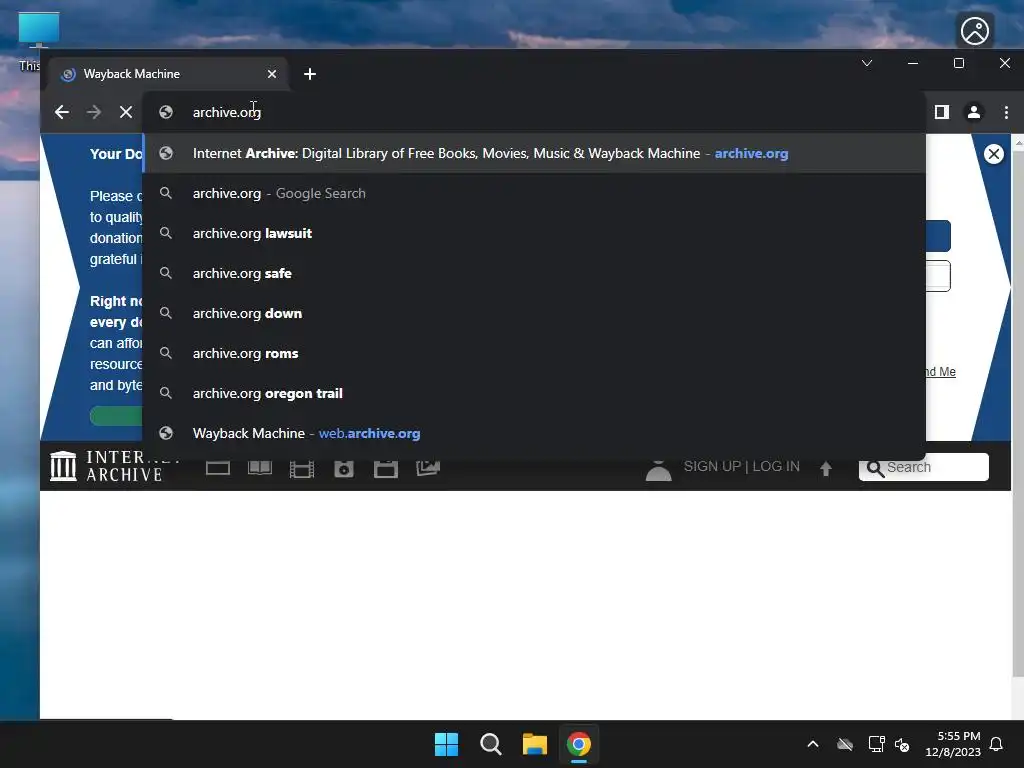Open the clock showing 5:55 PM
The width and height of the screenshot is (1024, 768).
click(x=953, y=744)
